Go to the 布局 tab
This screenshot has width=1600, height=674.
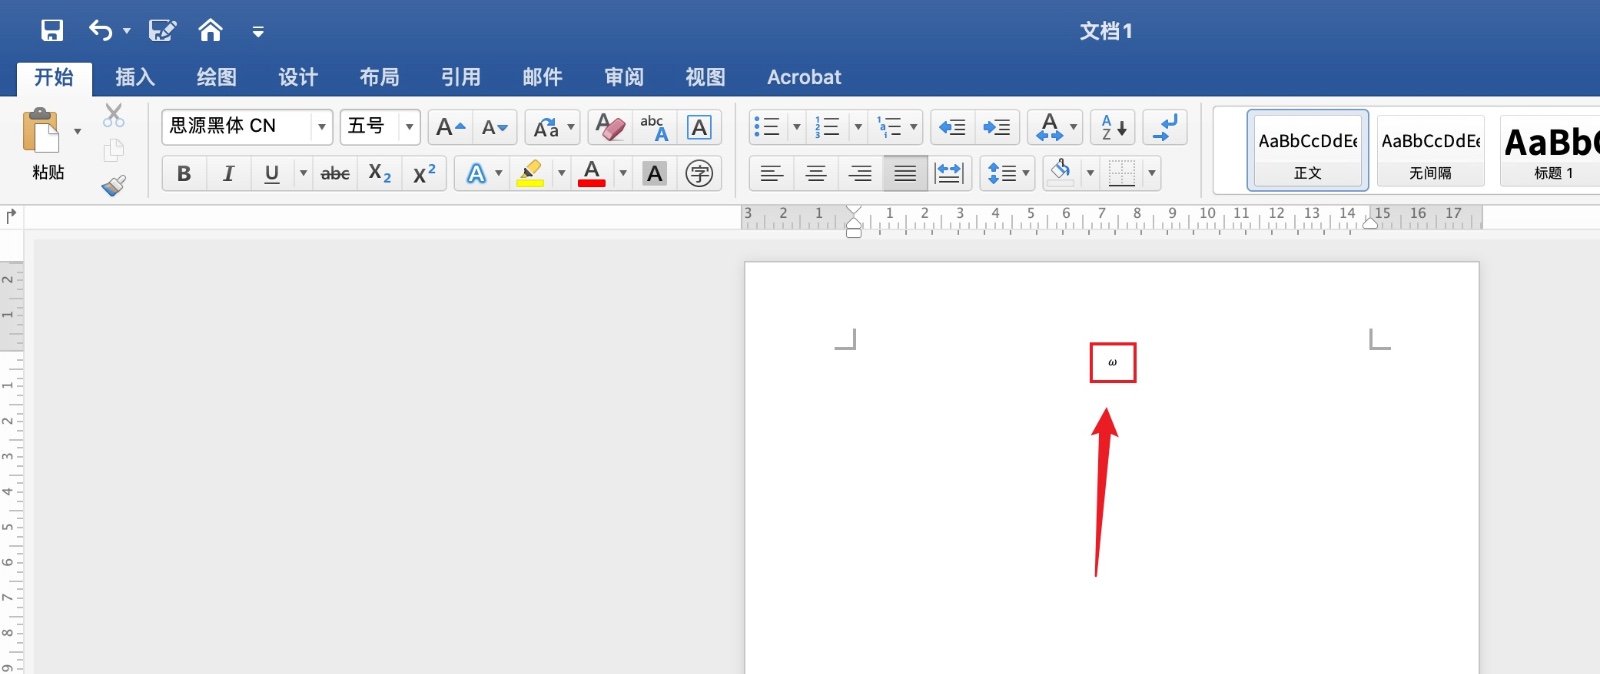[x=379, y=77]
